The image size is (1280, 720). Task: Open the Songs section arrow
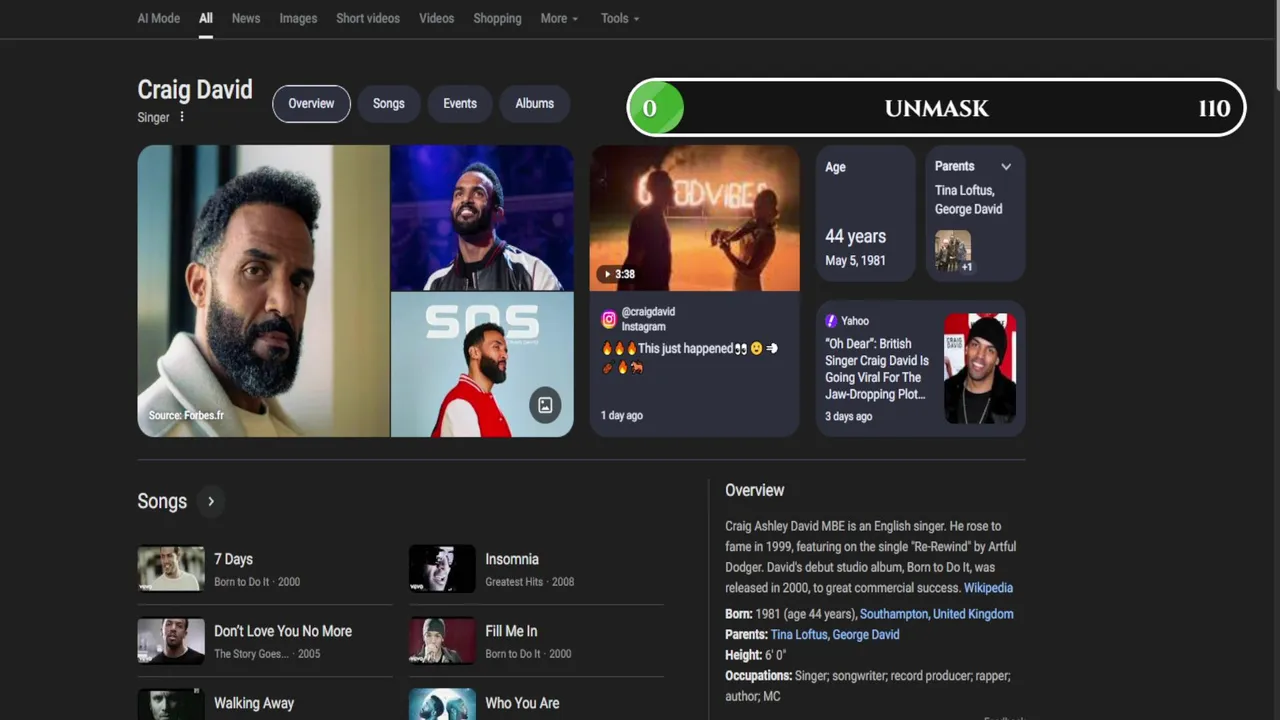click(x=211, y=501)
